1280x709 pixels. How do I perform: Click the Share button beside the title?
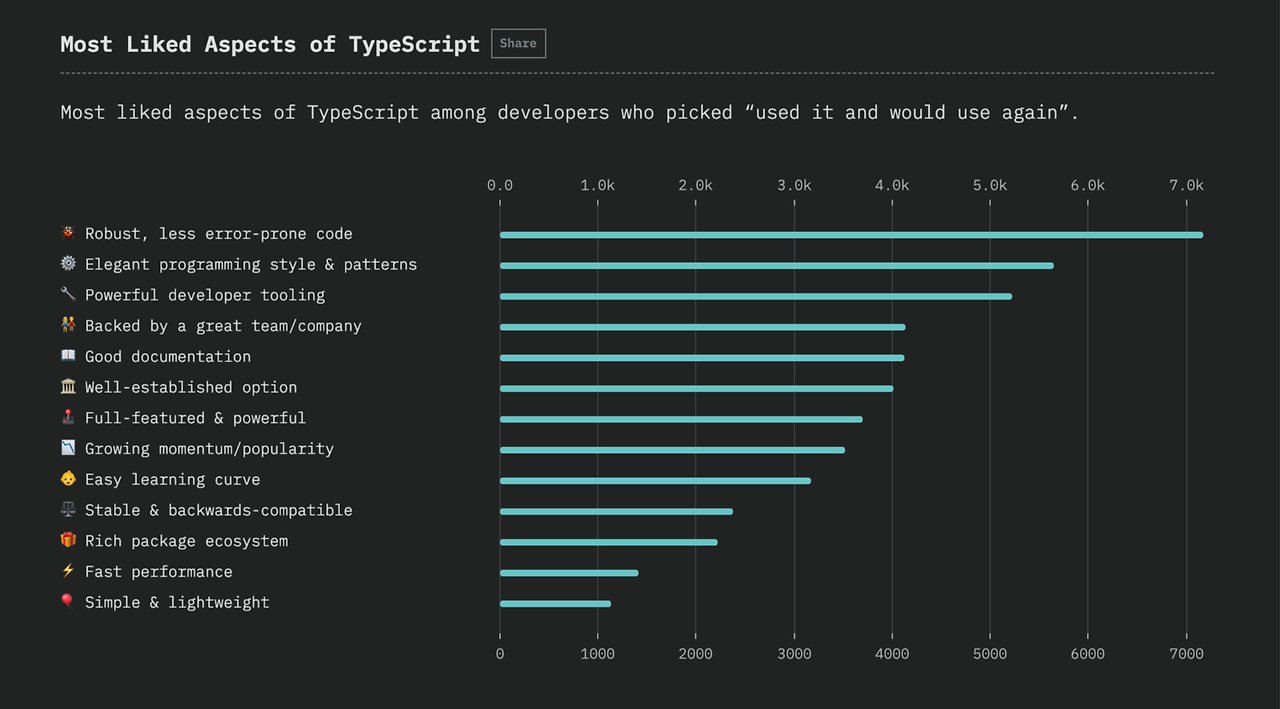point(518,44)
